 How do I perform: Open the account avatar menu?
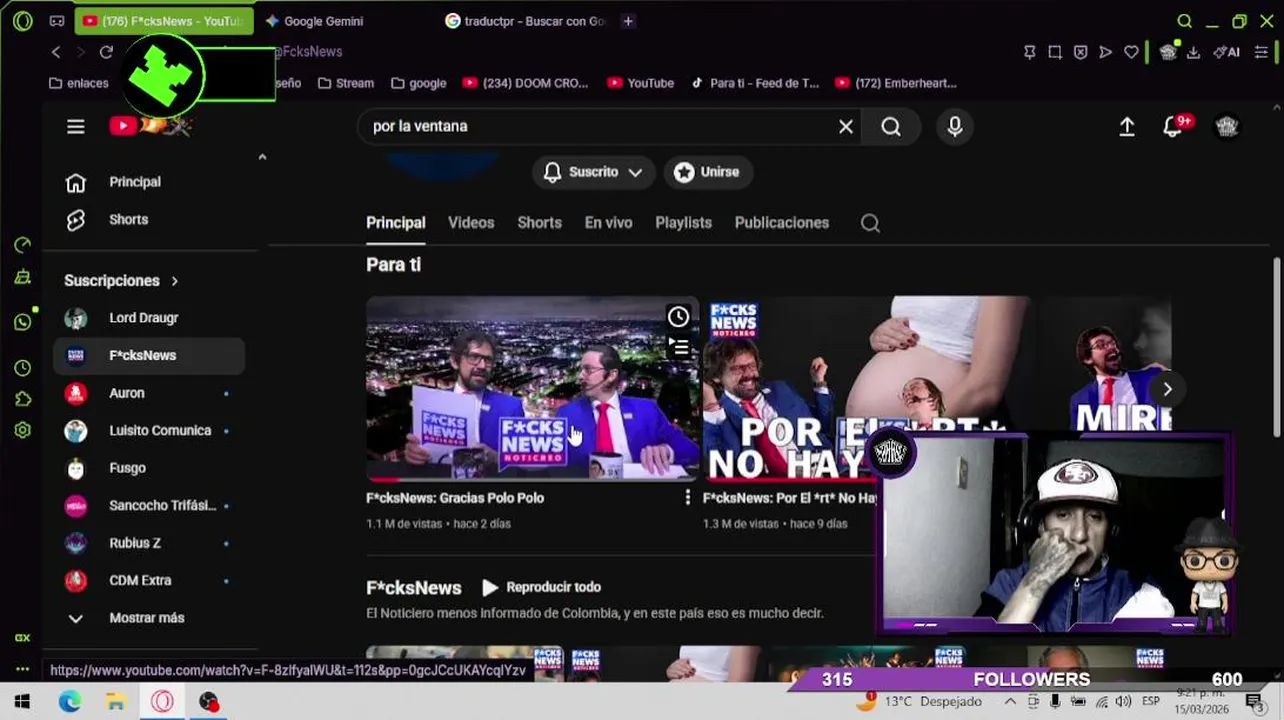pos(1227,126)
